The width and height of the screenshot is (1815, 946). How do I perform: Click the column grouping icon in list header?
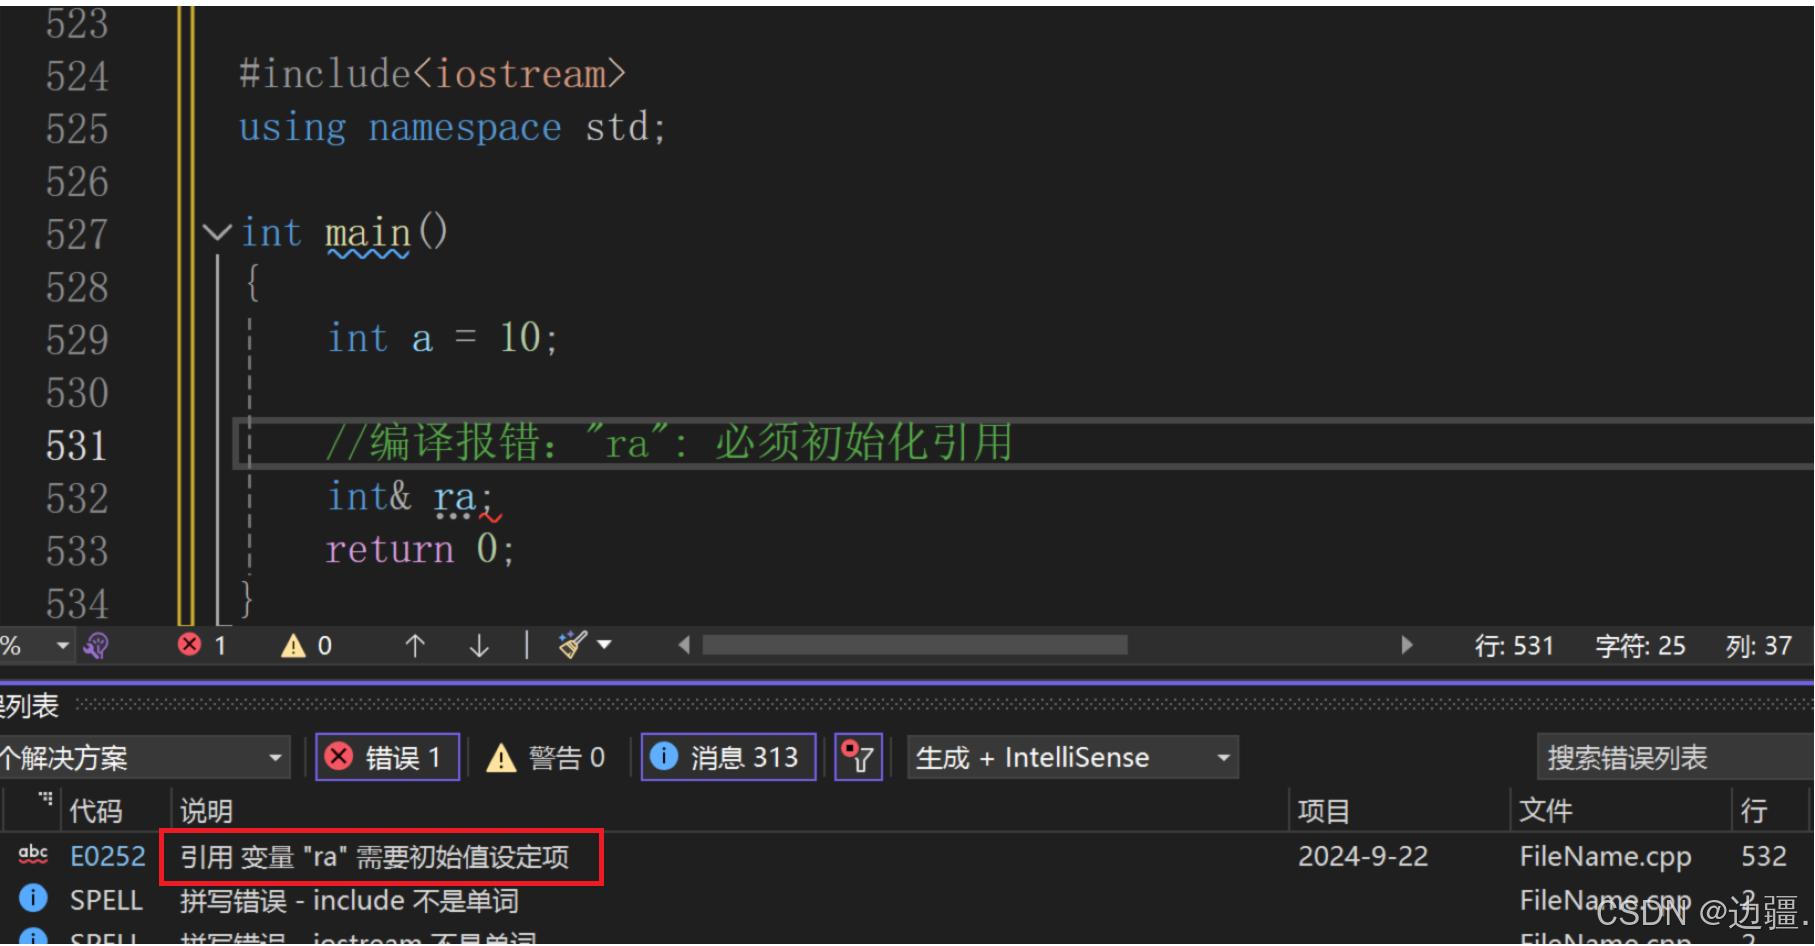[x=45, y=799]
